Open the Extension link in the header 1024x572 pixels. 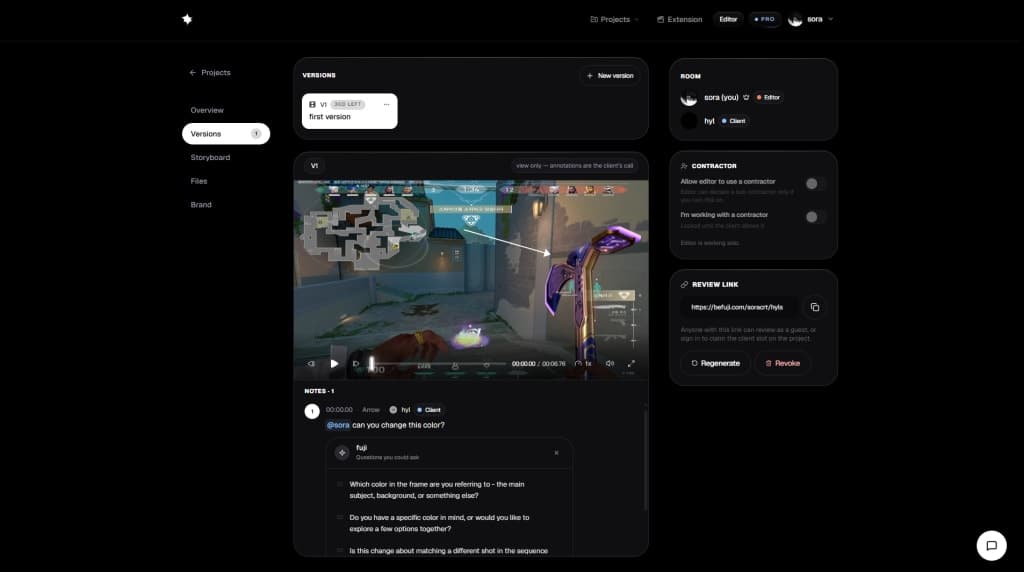(x=679, y=20)
